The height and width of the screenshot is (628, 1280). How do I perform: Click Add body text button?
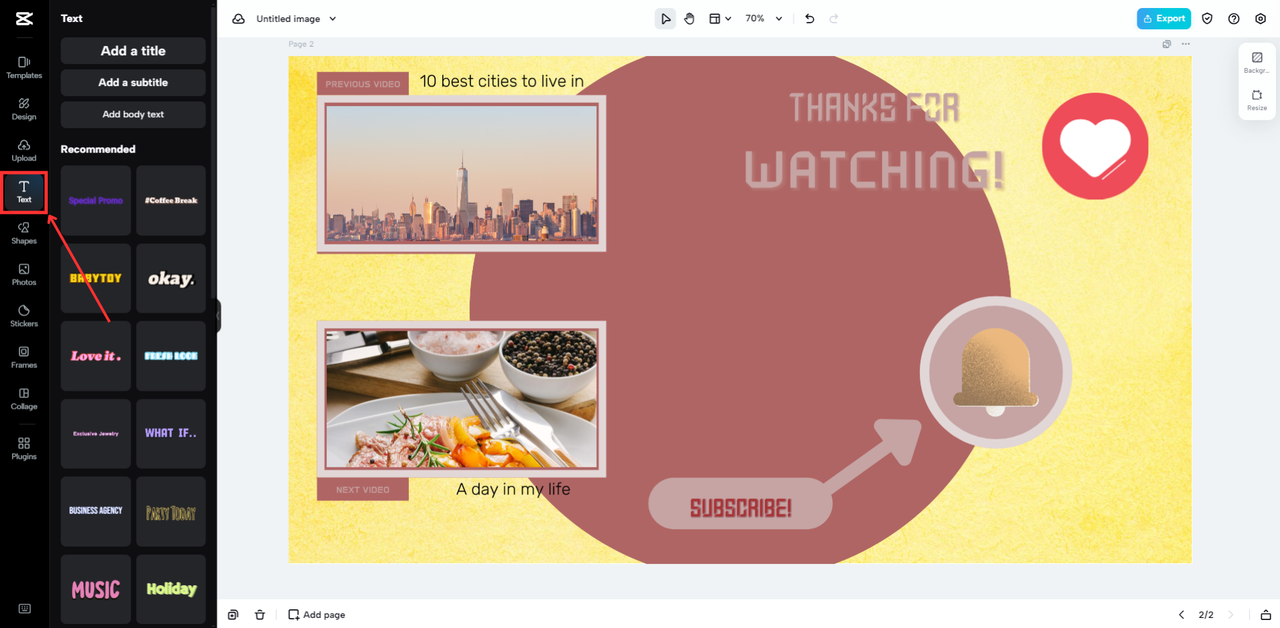click(x=133, y=115)
